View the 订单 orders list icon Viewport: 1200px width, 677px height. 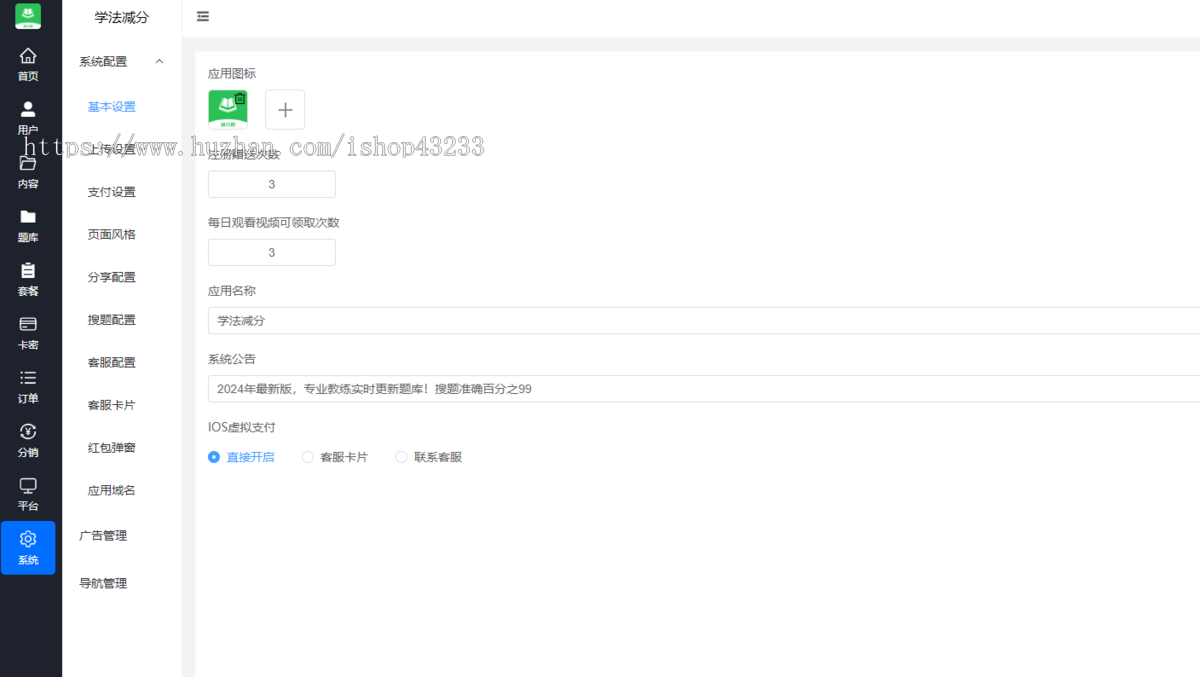click(x=28, y=378)
